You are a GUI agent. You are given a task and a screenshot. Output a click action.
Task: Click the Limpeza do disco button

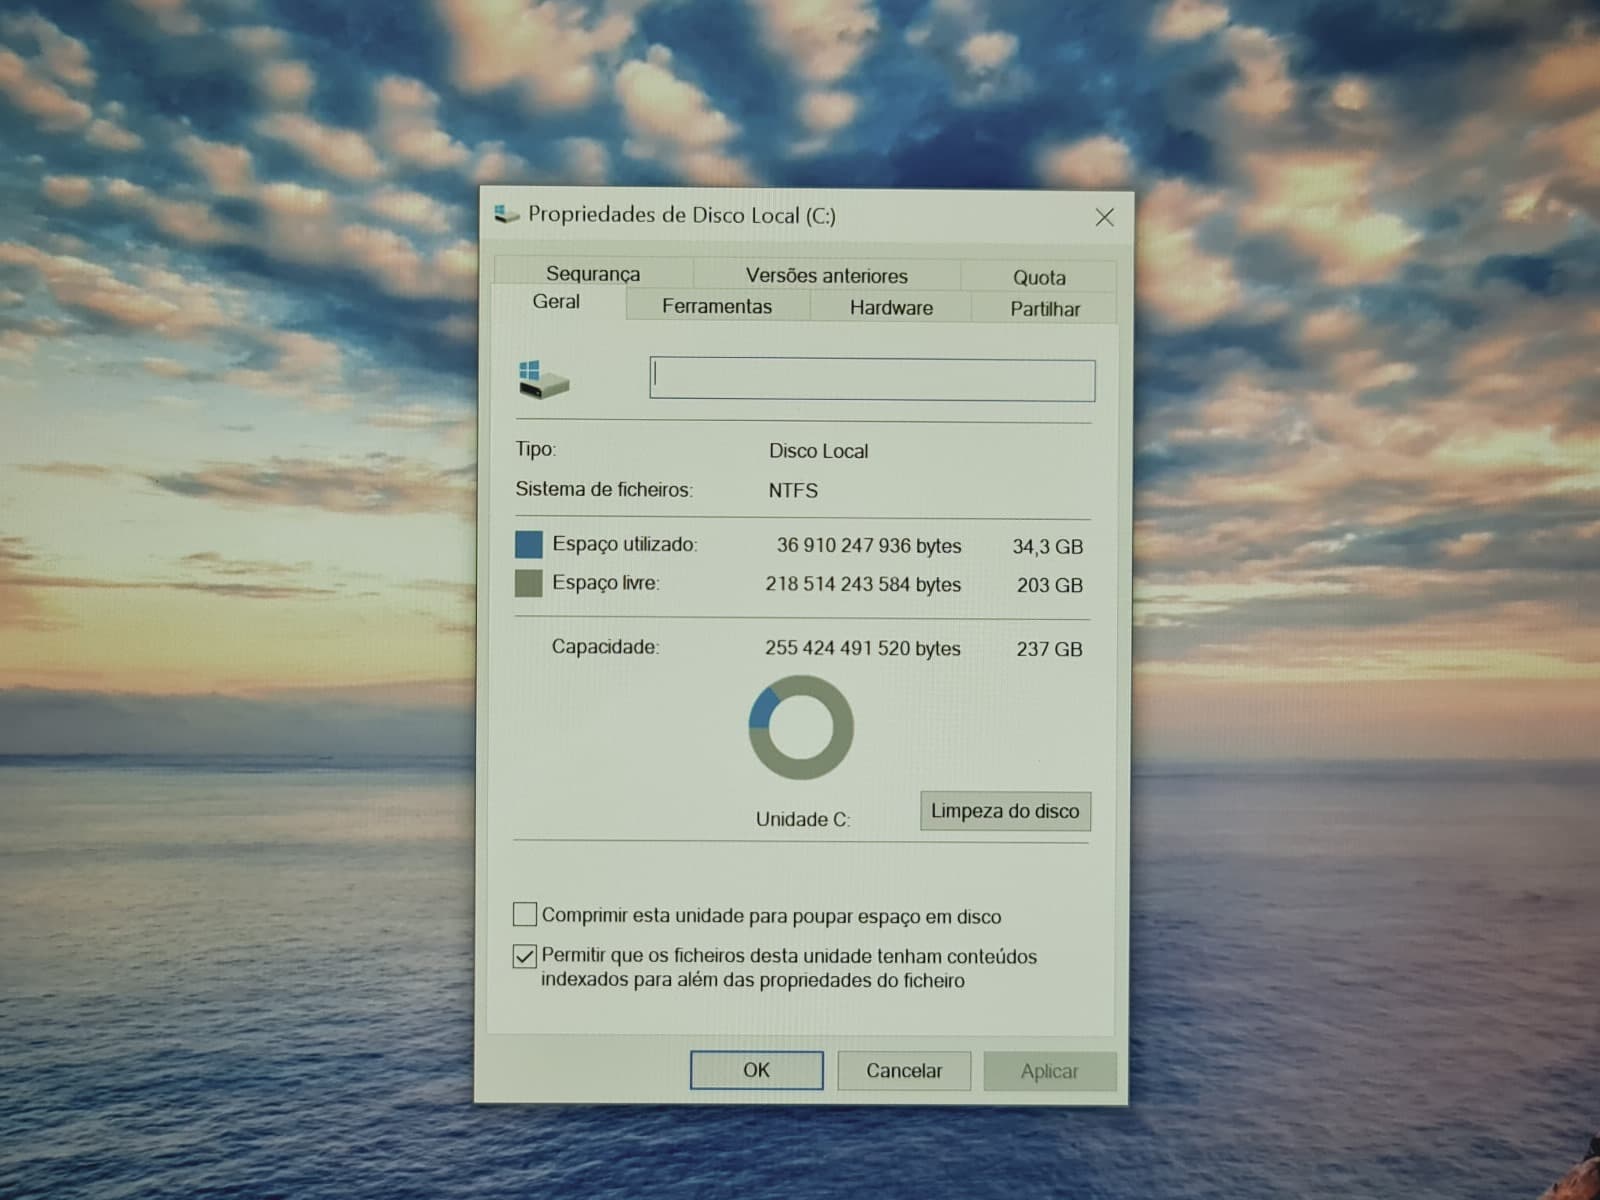point(1005,811)
